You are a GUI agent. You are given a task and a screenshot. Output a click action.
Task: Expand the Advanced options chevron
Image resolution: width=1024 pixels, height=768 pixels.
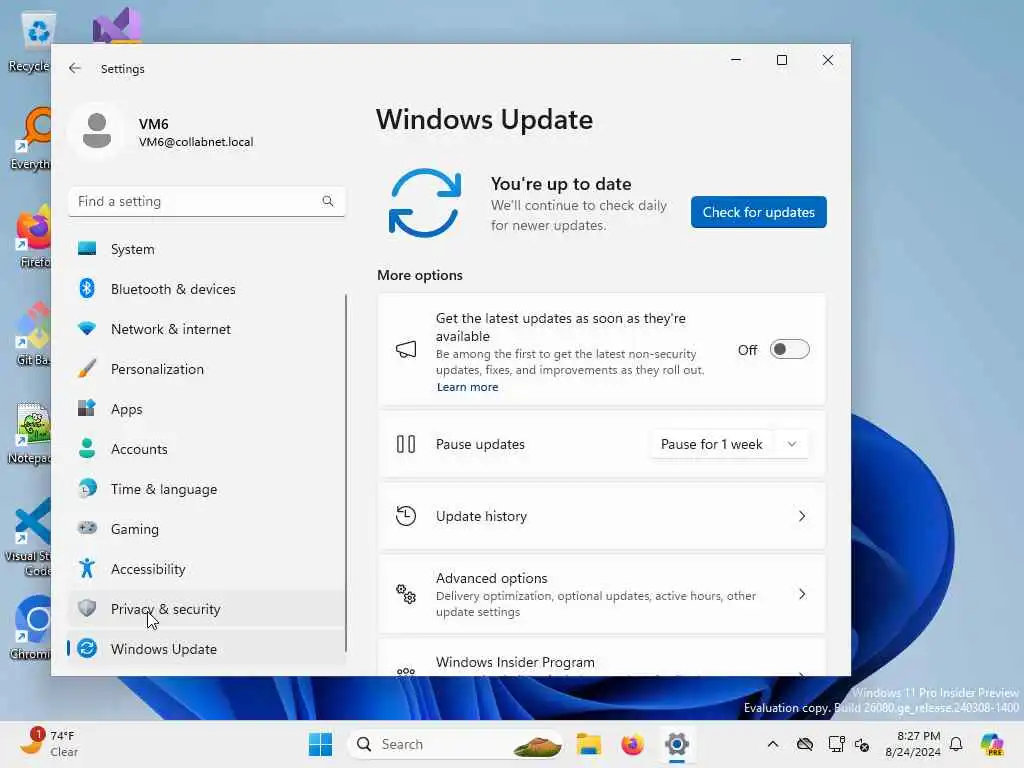coord(802,594)
